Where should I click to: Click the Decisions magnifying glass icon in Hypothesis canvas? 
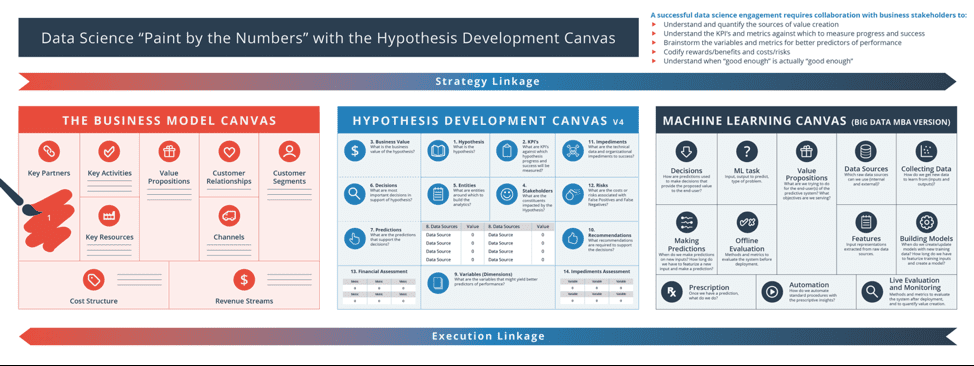(355, 194)
